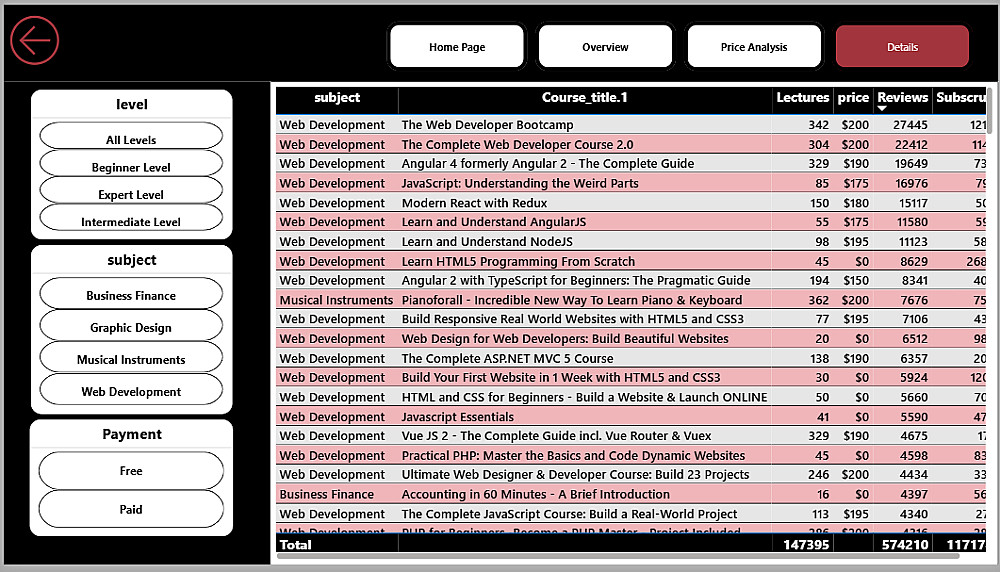Toggle the Beginner Level slicer
Screen dimensions: 1000x572
[131, 163]
